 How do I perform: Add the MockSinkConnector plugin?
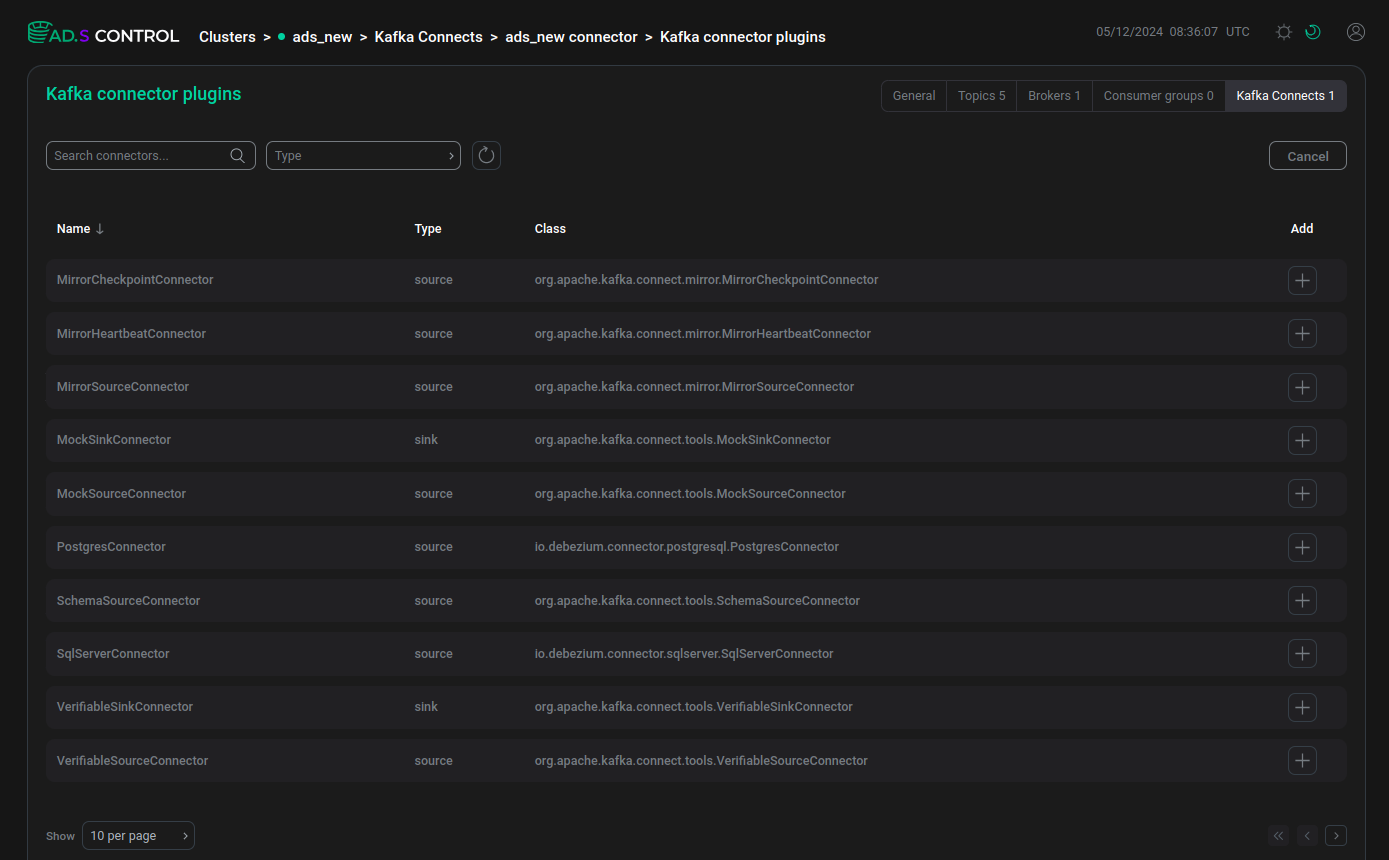[1302, 440]
